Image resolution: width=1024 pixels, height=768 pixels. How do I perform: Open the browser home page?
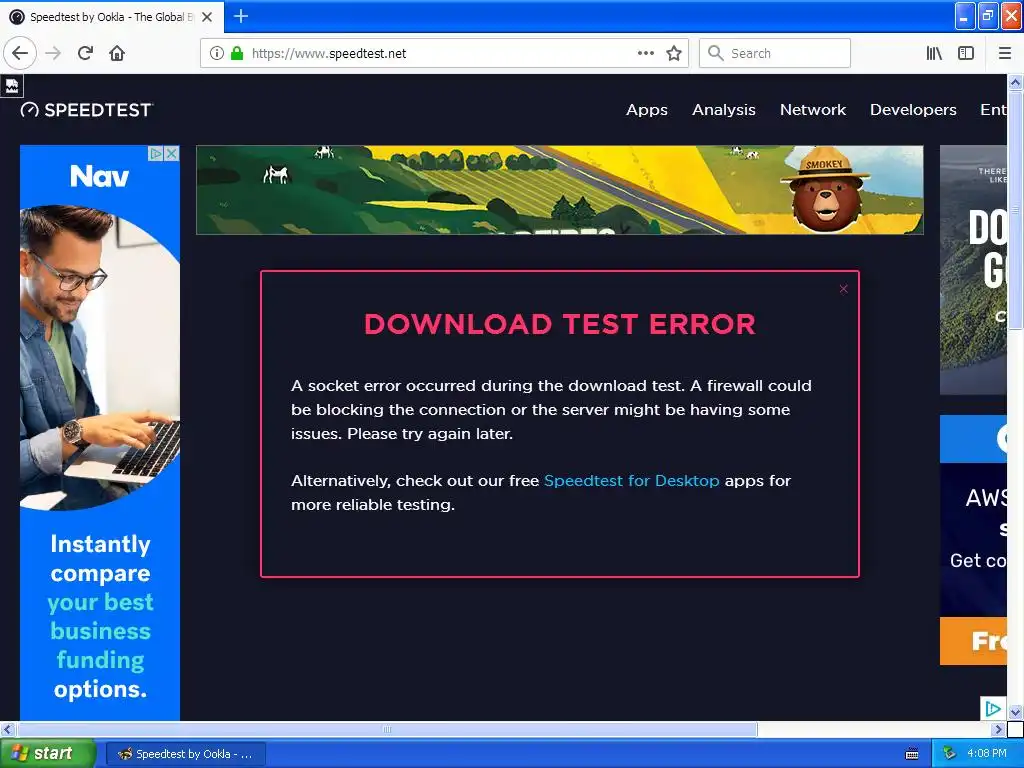click(x=117, y=53)
